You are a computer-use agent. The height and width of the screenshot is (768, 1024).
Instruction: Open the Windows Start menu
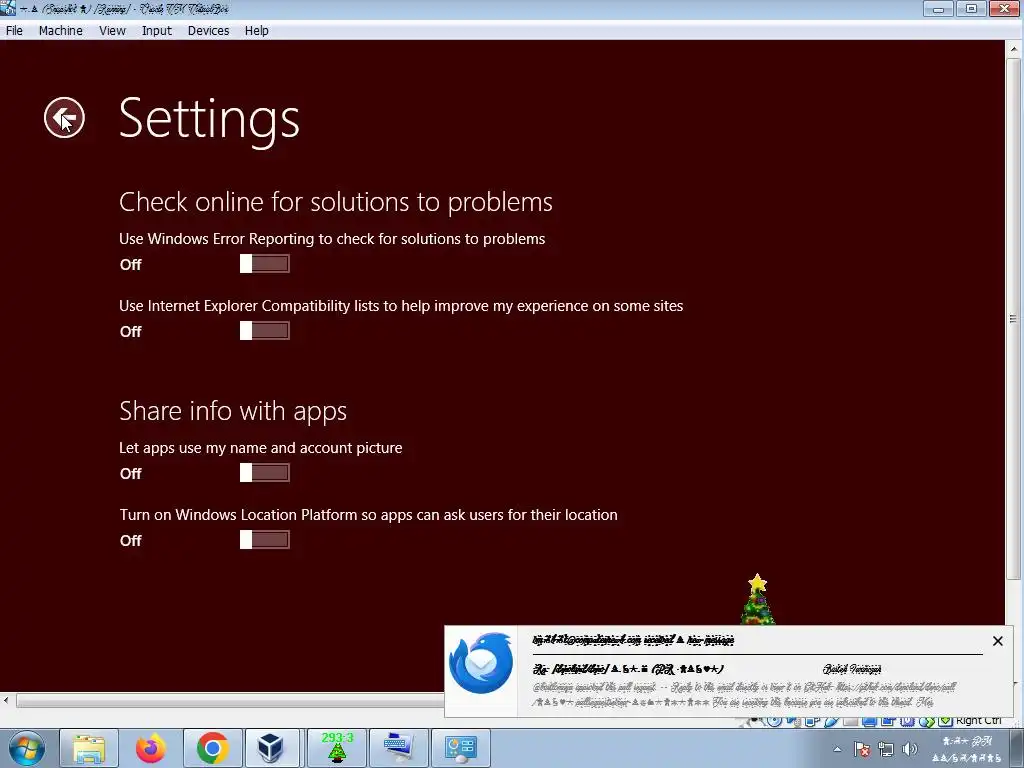tap(27, 748)
